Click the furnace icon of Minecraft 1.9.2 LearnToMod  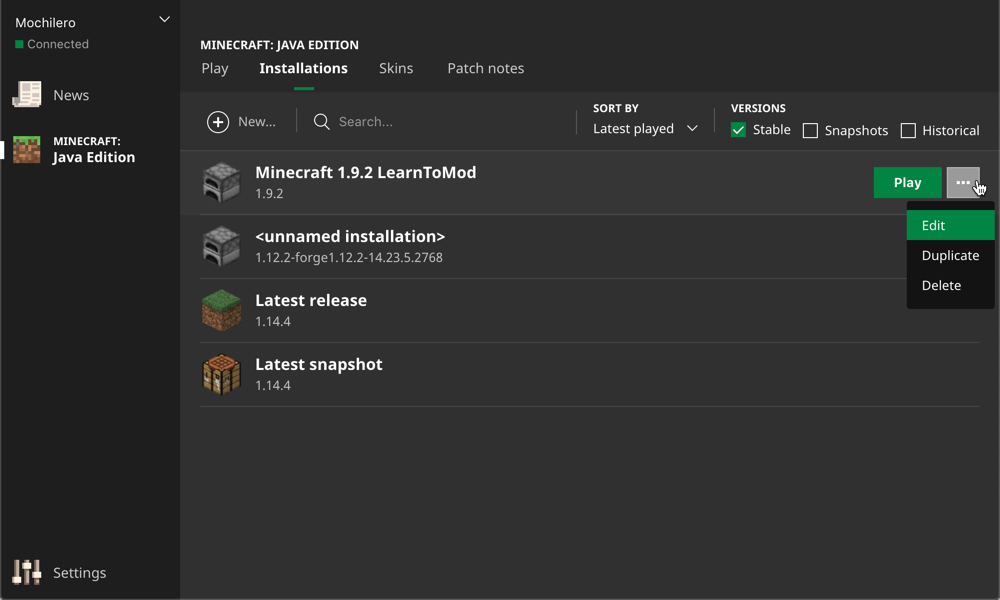pyautogui.click(x=222, y=182)
